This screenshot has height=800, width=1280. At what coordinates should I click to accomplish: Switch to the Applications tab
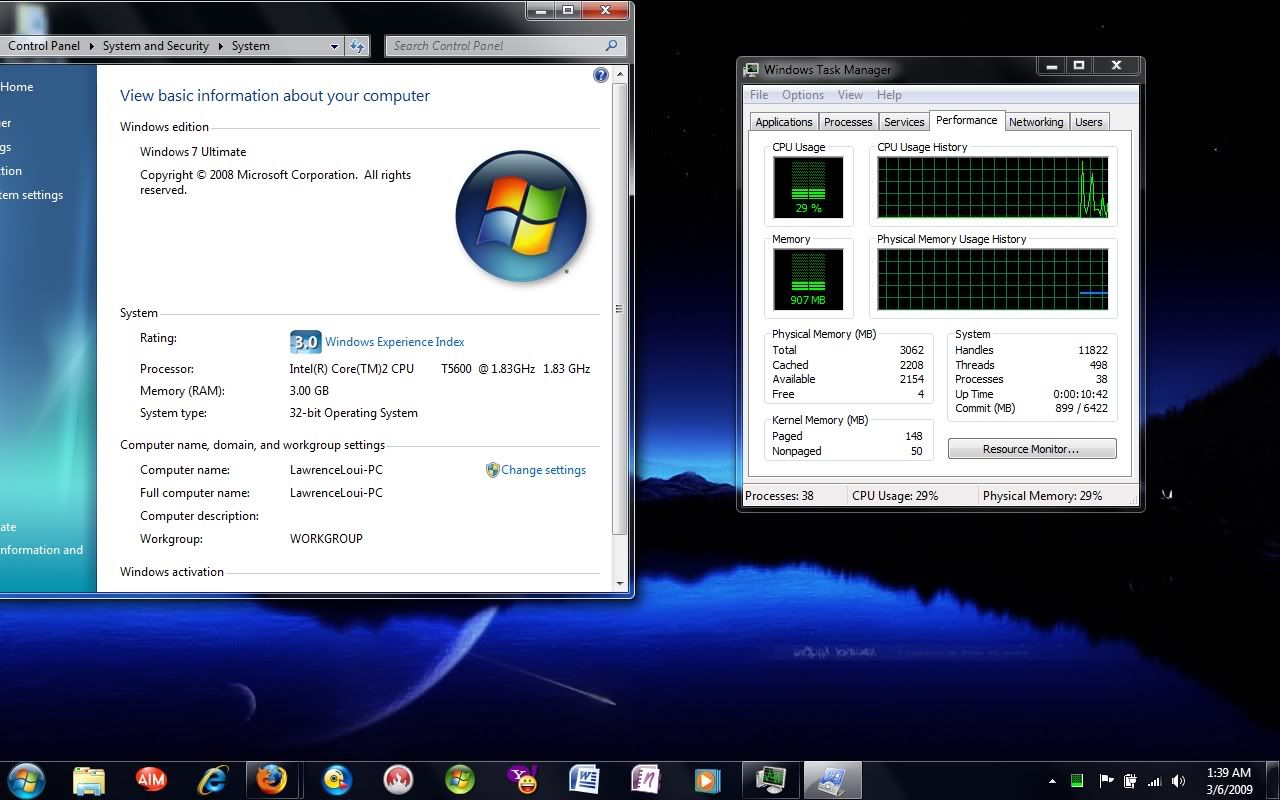[x=784, y=122]
